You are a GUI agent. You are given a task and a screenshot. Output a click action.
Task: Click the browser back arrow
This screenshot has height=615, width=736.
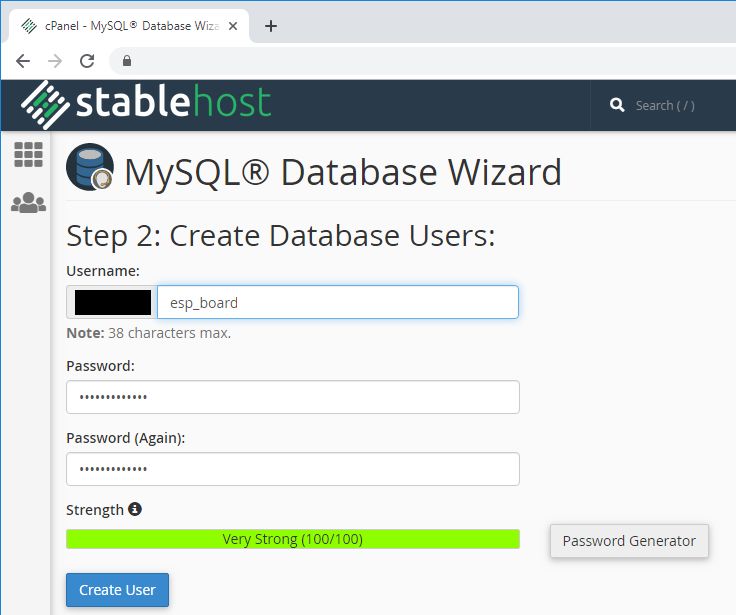23,61
